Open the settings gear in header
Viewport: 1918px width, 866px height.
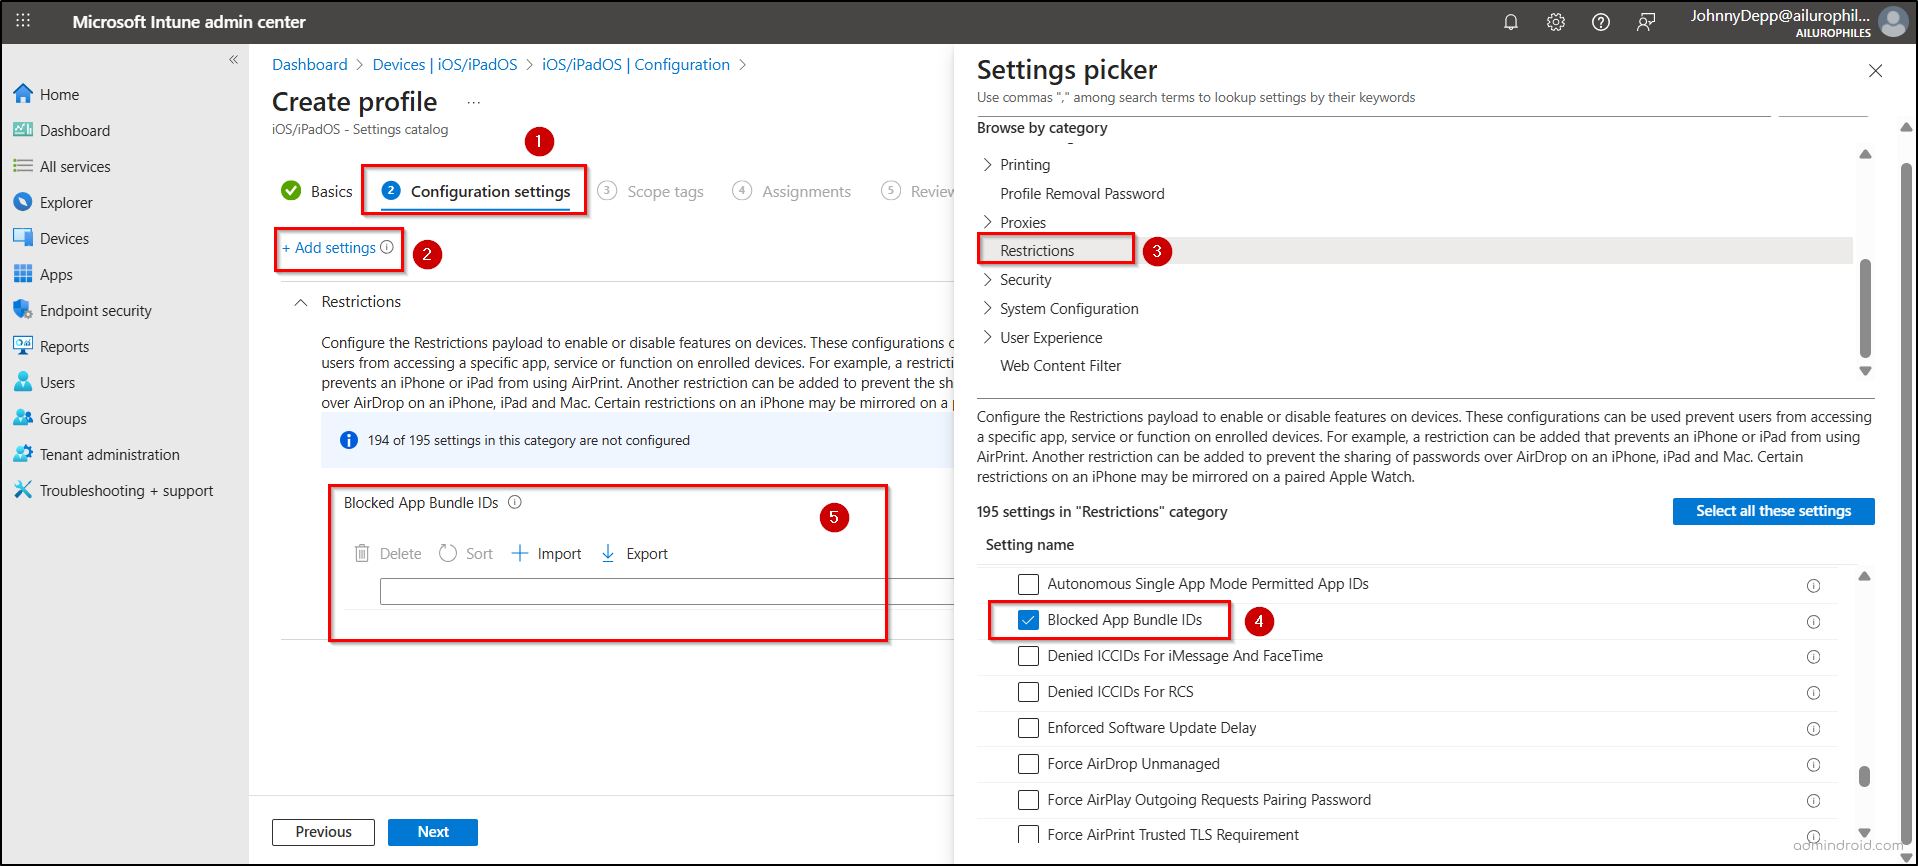[x=1555, y=22]
